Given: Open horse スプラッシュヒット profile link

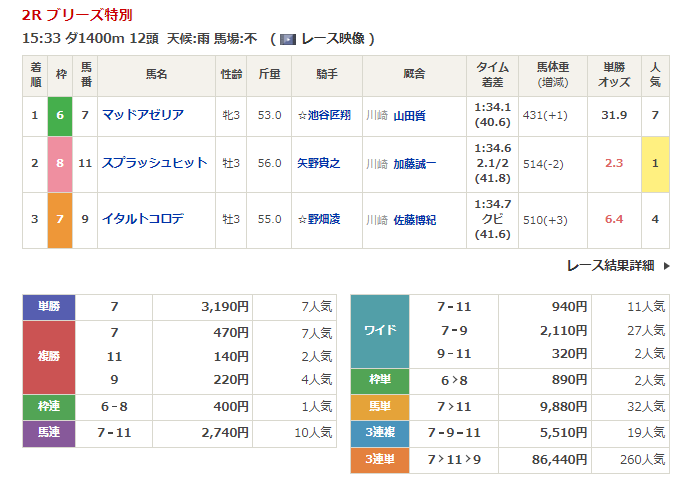Looking at the screenshot, I should pyautogui.click(x=154, y=163).
